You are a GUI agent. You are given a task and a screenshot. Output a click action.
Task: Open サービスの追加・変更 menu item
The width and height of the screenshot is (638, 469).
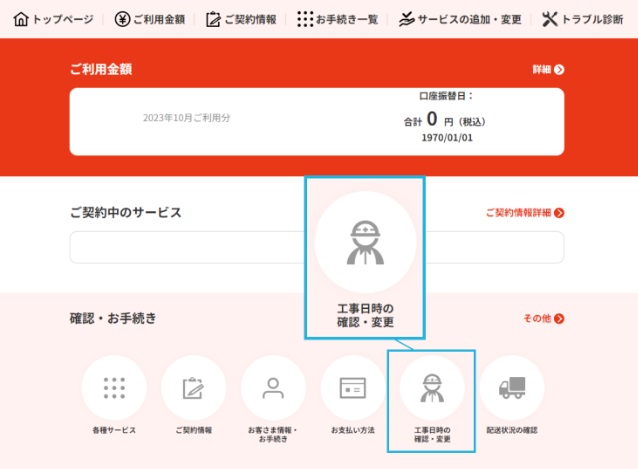pyautogui.click(x=460, y=19)
